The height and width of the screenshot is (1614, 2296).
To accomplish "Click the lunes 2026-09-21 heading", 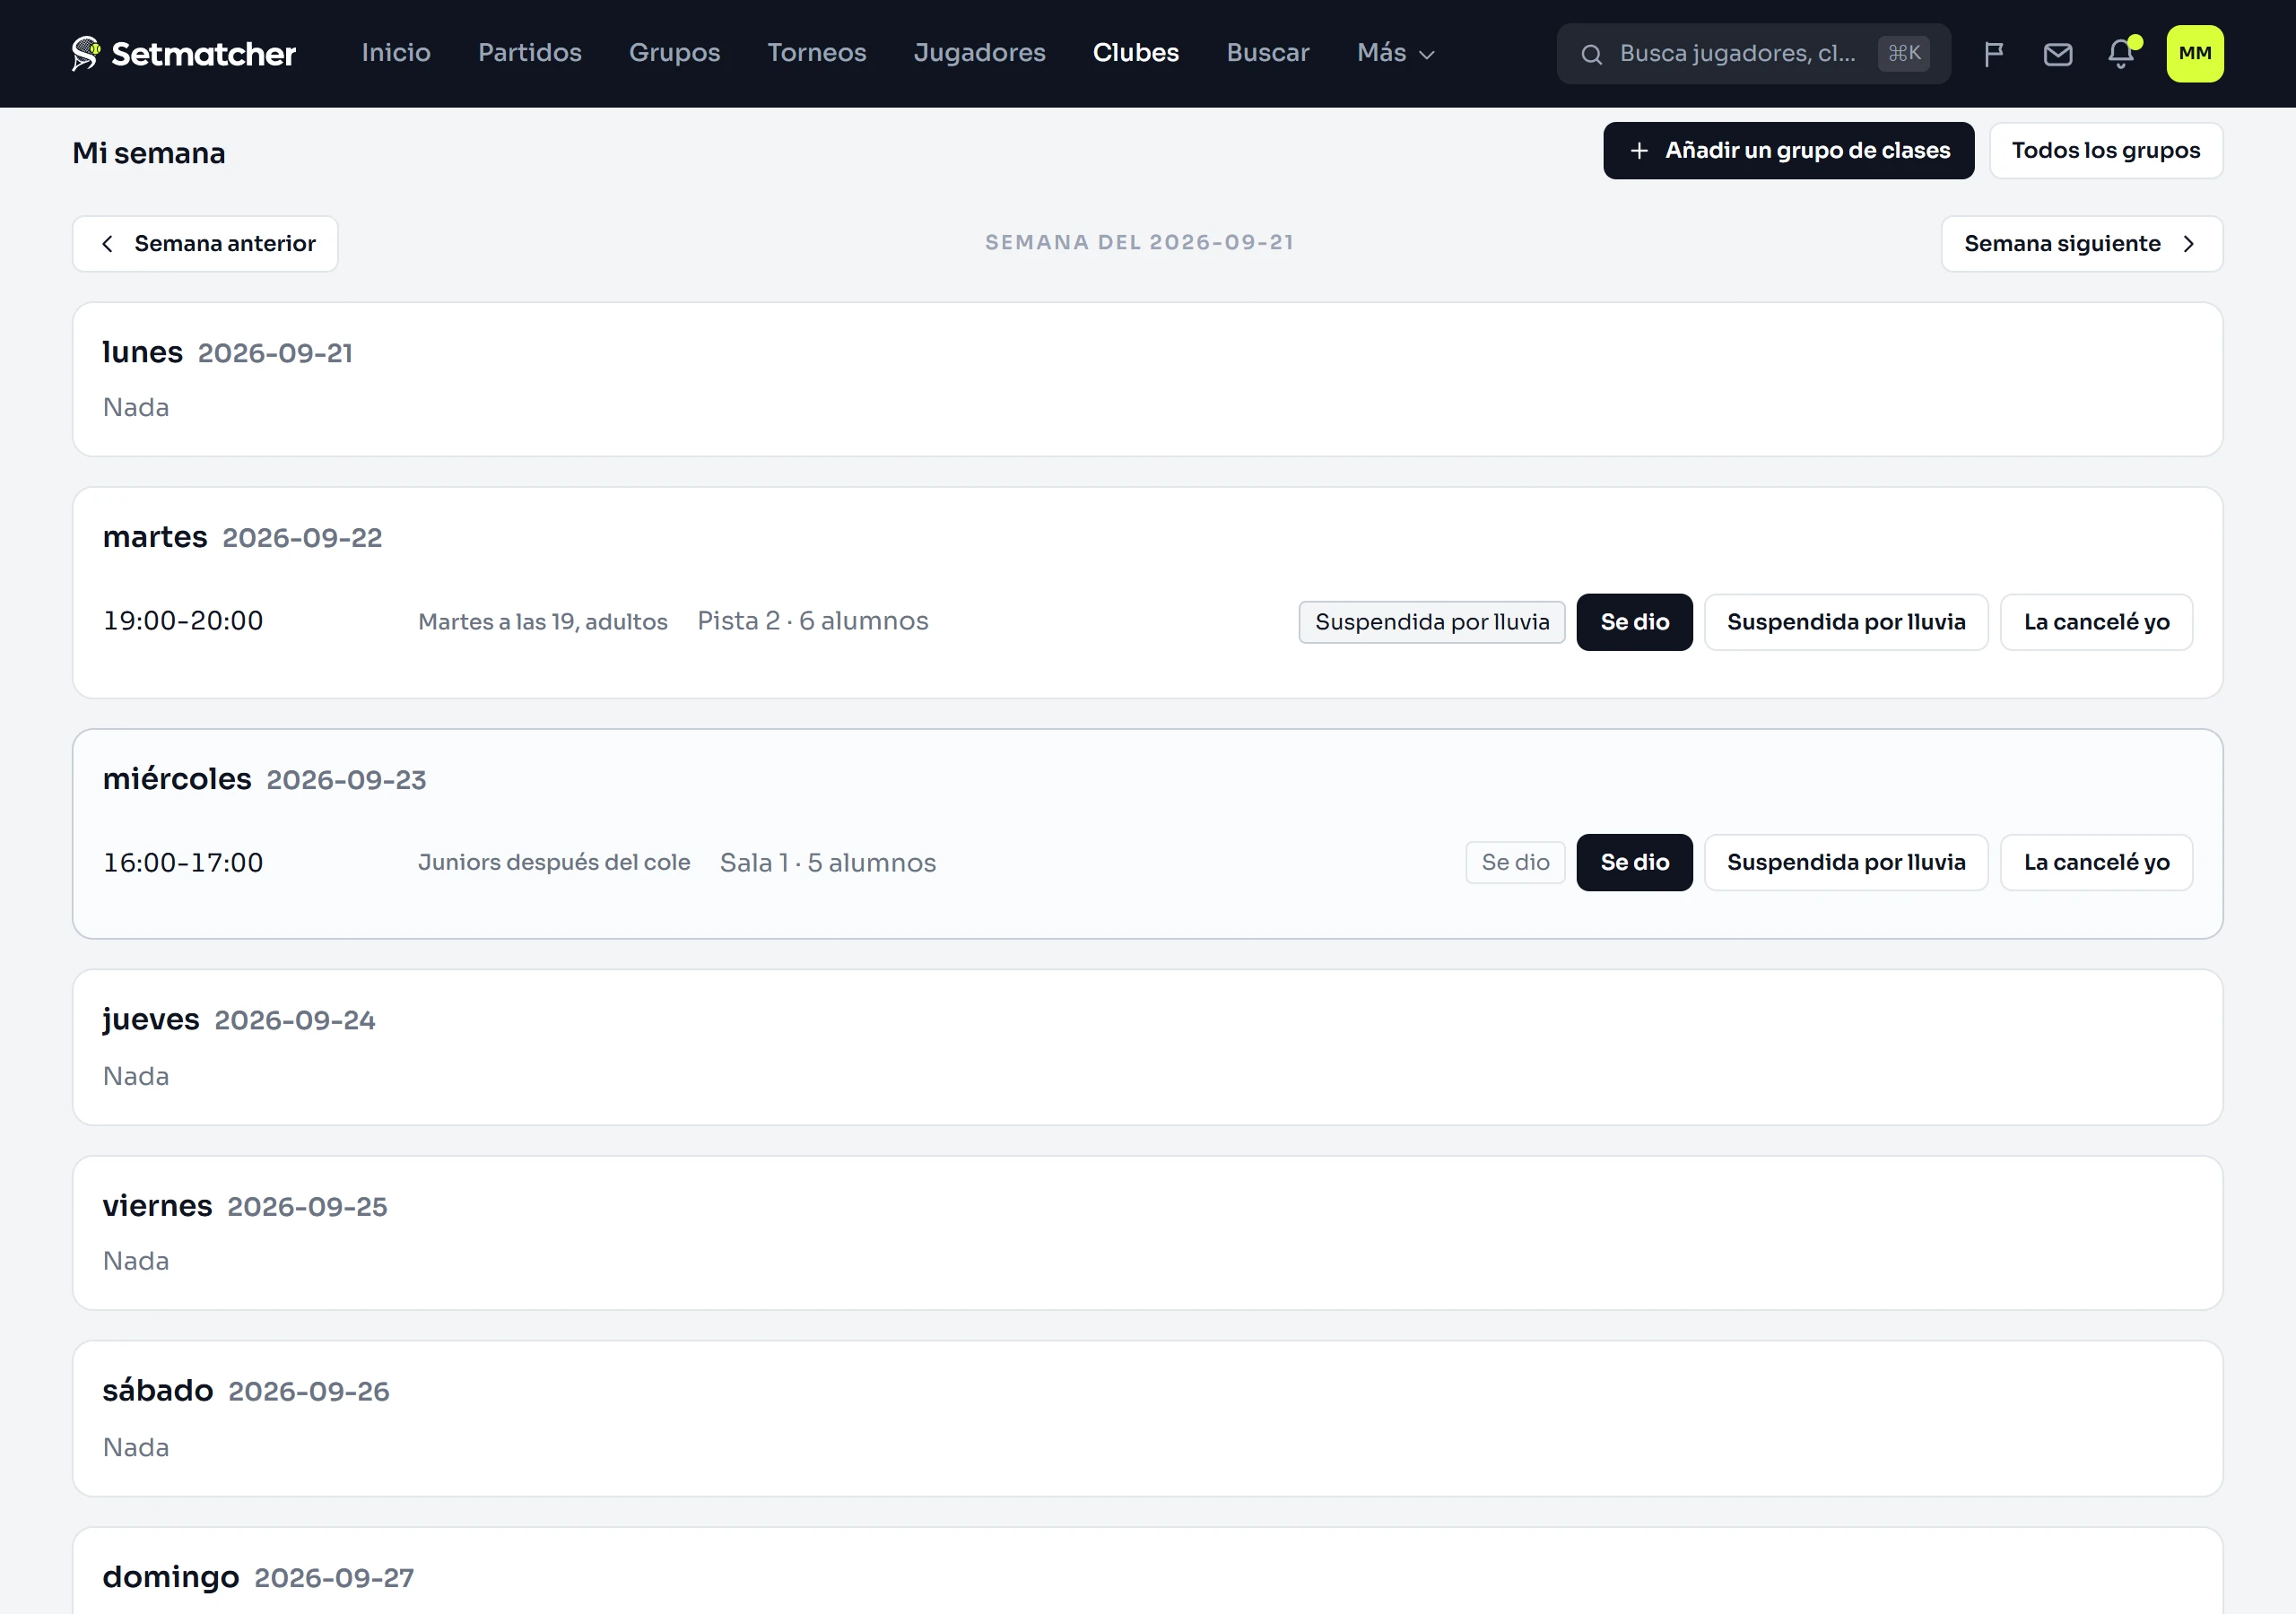I will click(x=227, y=352).
